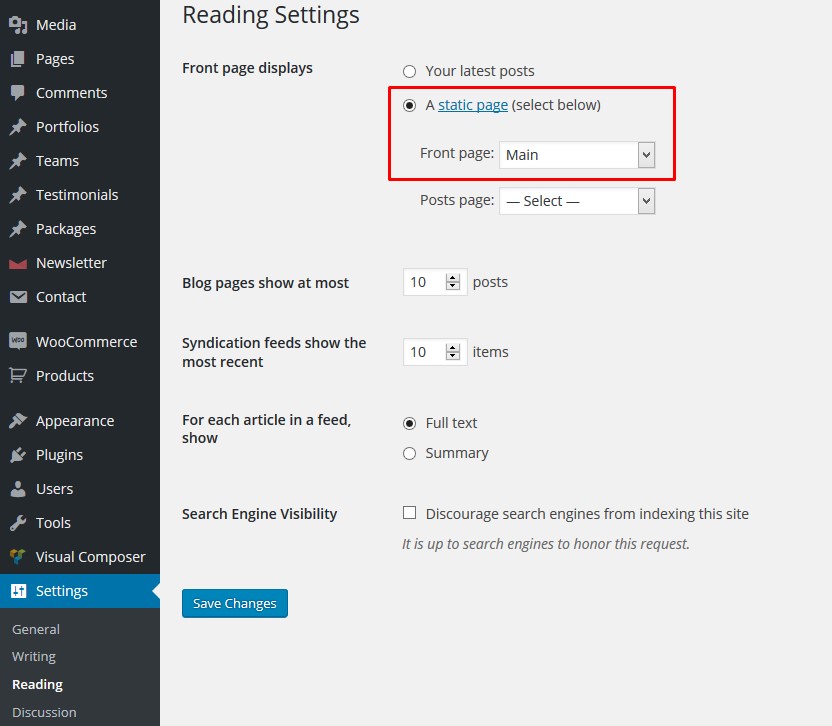Viewport: 832px width, 726px height.
Task: Open the Writing settings submenu item
Action: pyautogui.click(x=34, y=657)
